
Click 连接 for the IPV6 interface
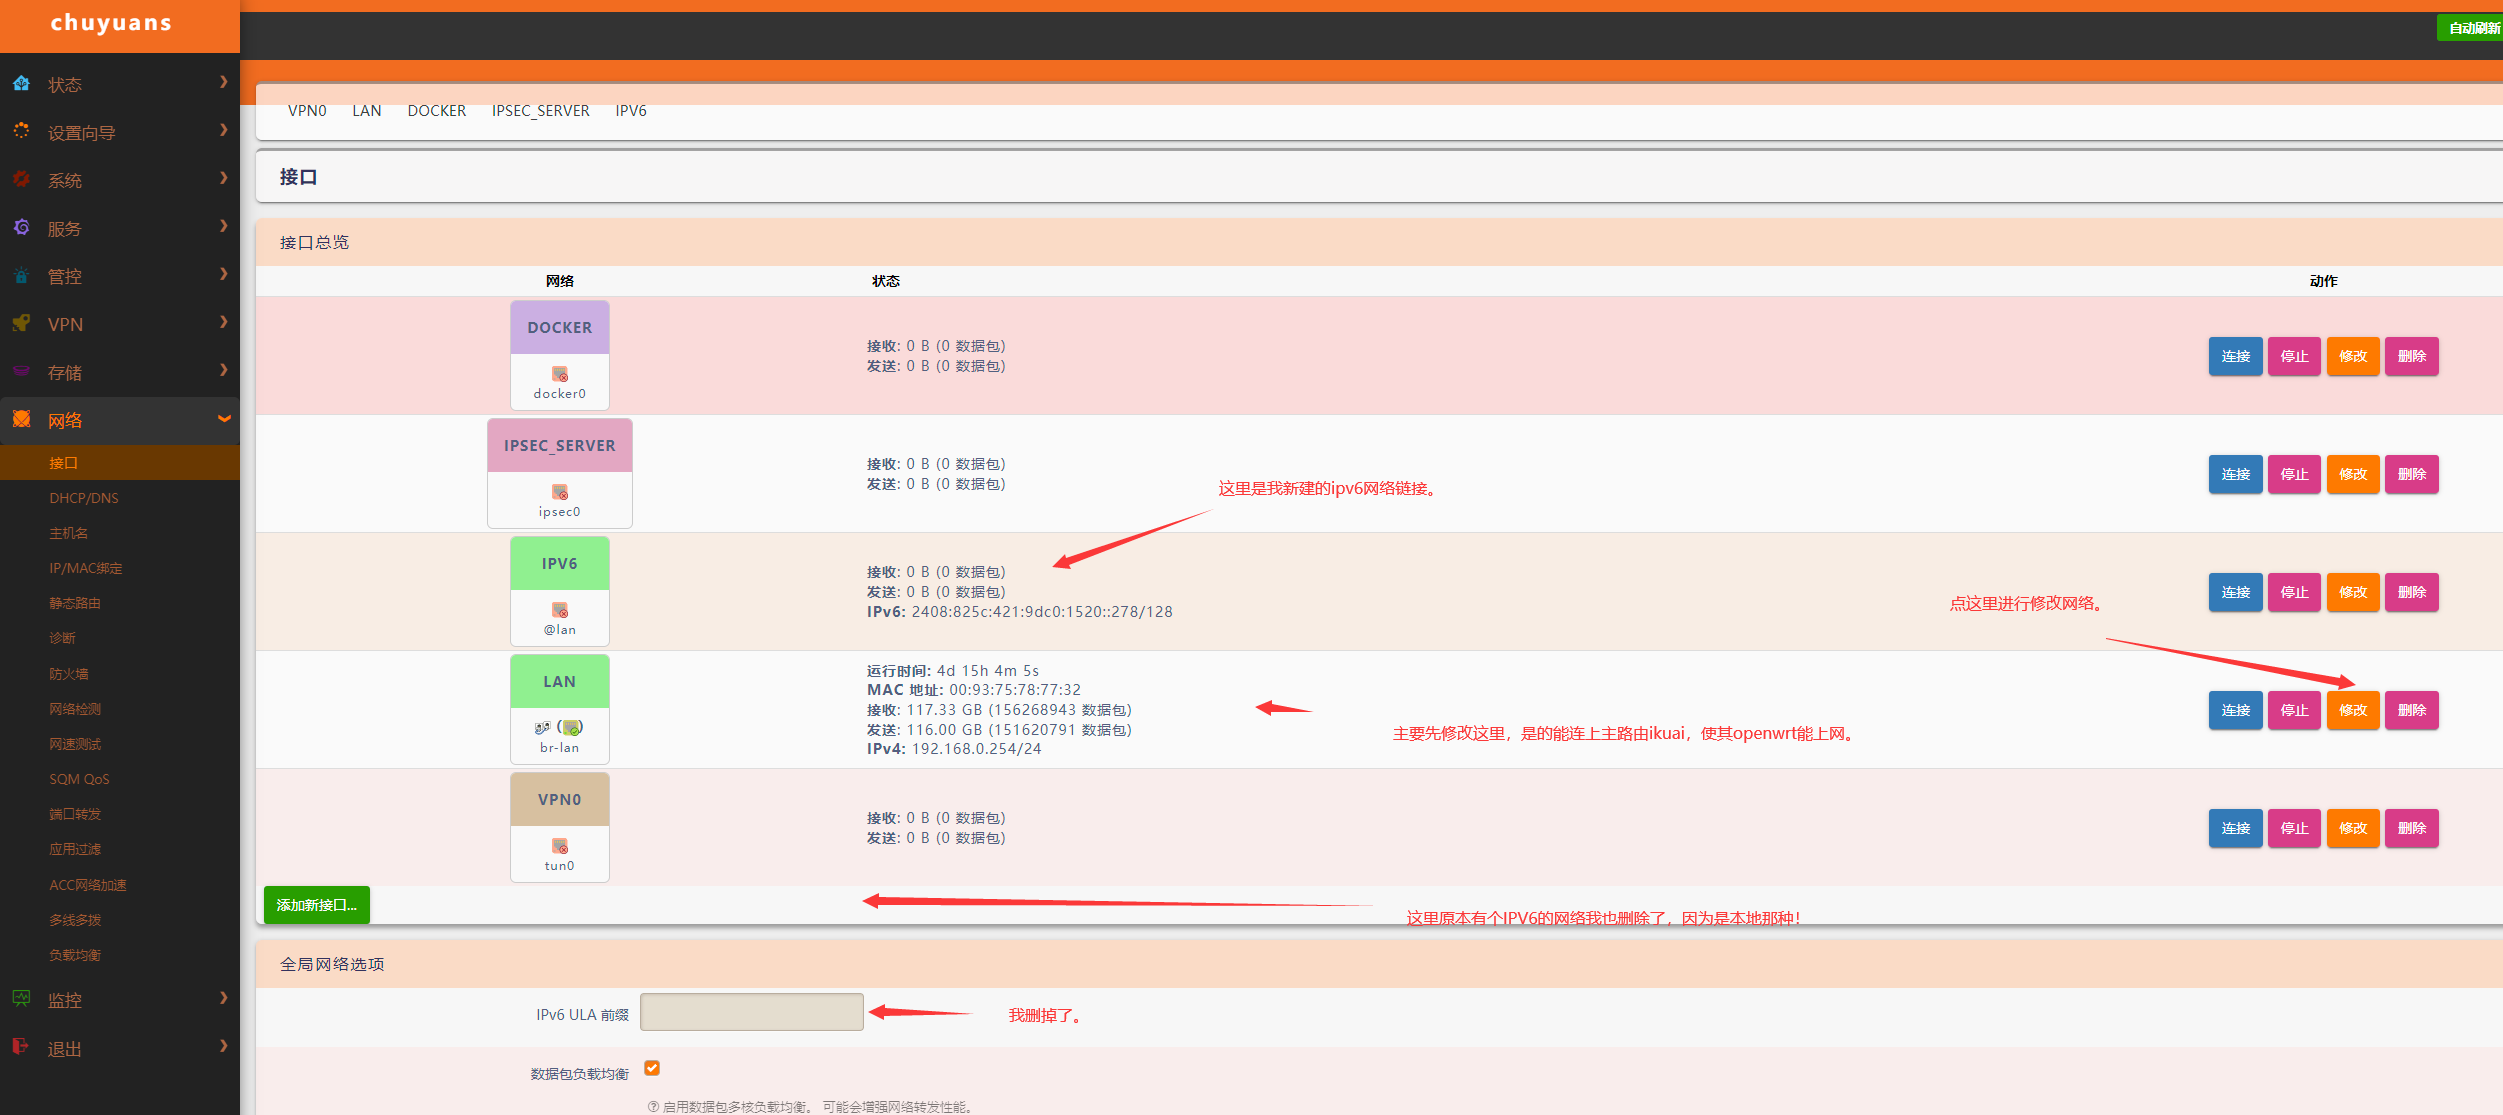(x=2235, y=592)
